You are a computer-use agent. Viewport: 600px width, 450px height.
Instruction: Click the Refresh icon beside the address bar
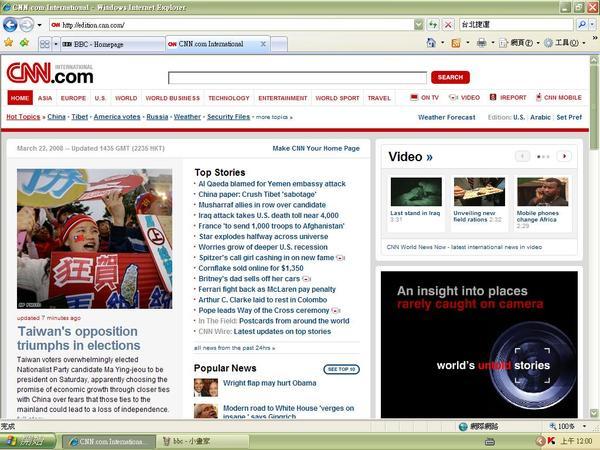pyautogui.click(x=433, y=25)
